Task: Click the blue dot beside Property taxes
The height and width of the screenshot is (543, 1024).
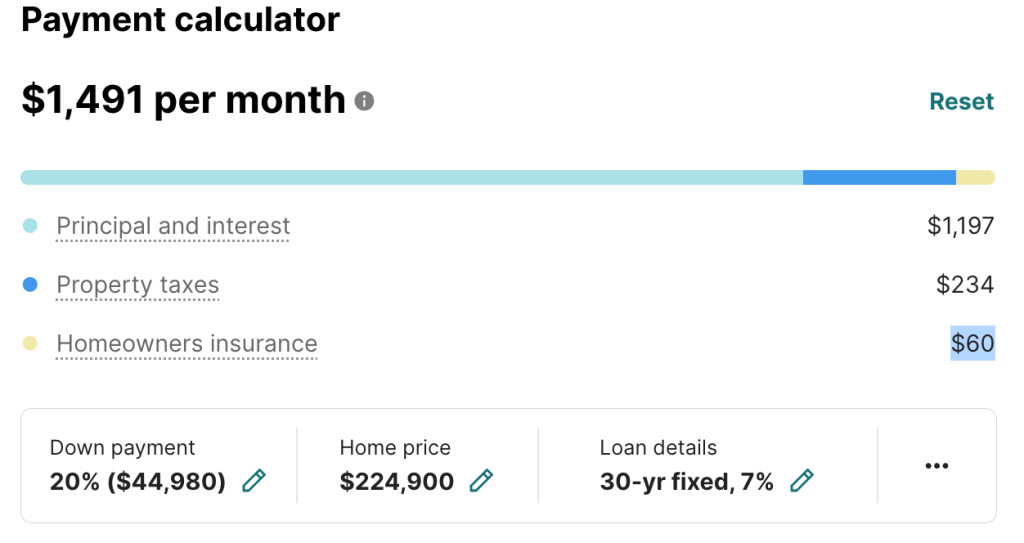Action: (x=30, y=285)
